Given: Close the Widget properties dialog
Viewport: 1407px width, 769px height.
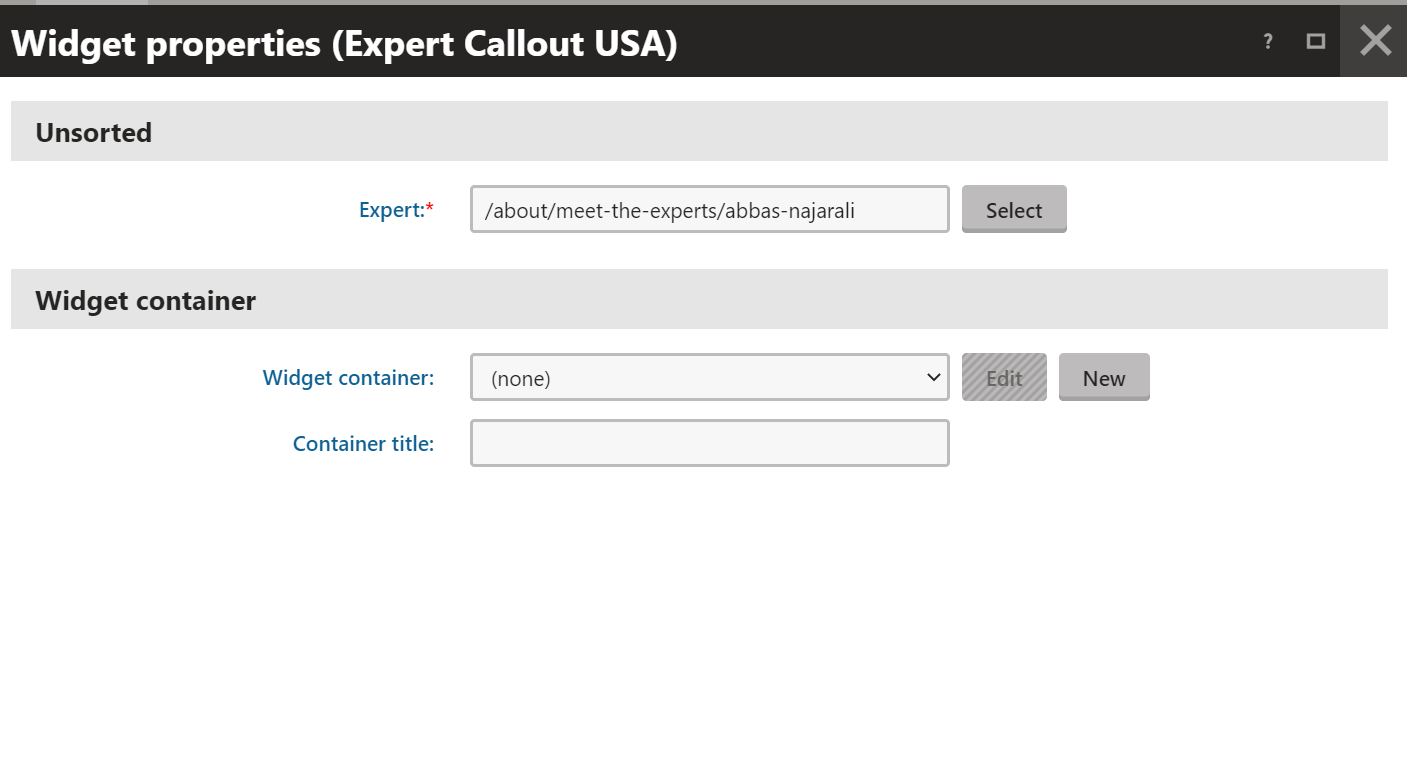Looking at the screenshot, I should click(1375, 40).
